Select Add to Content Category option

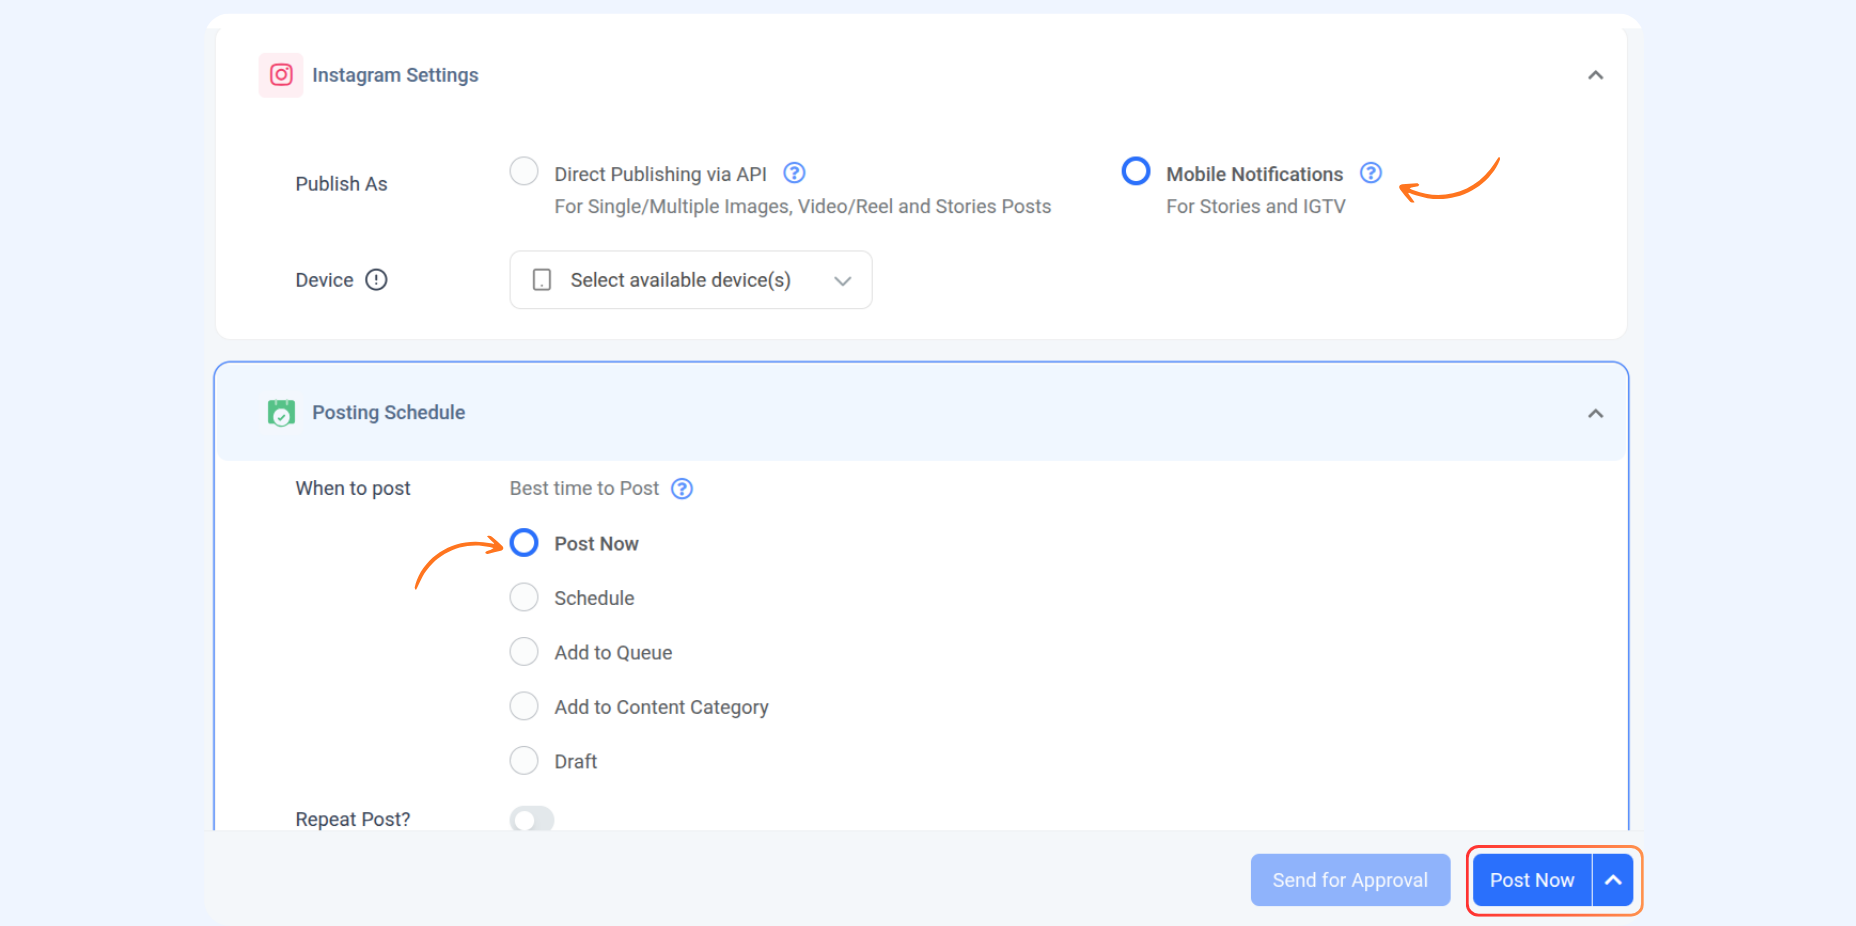524,706
